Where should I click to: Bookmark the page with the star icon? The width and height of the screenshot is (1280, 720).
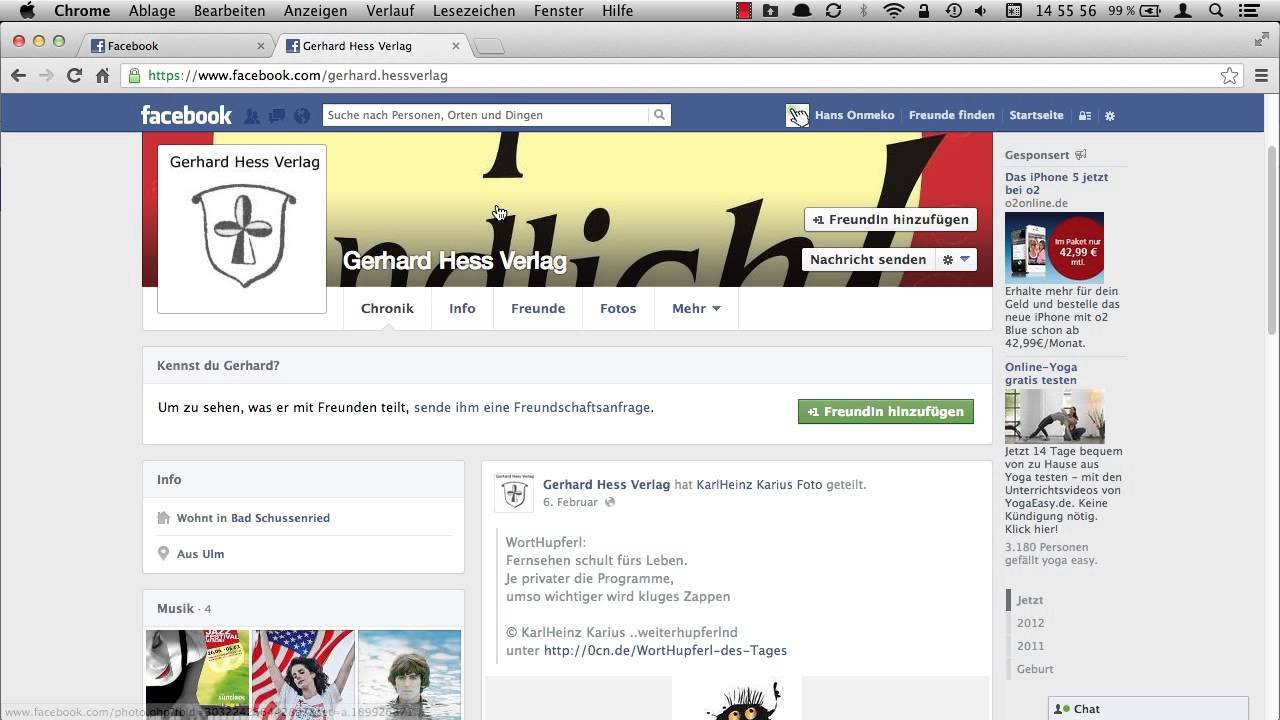point(1229,76)
